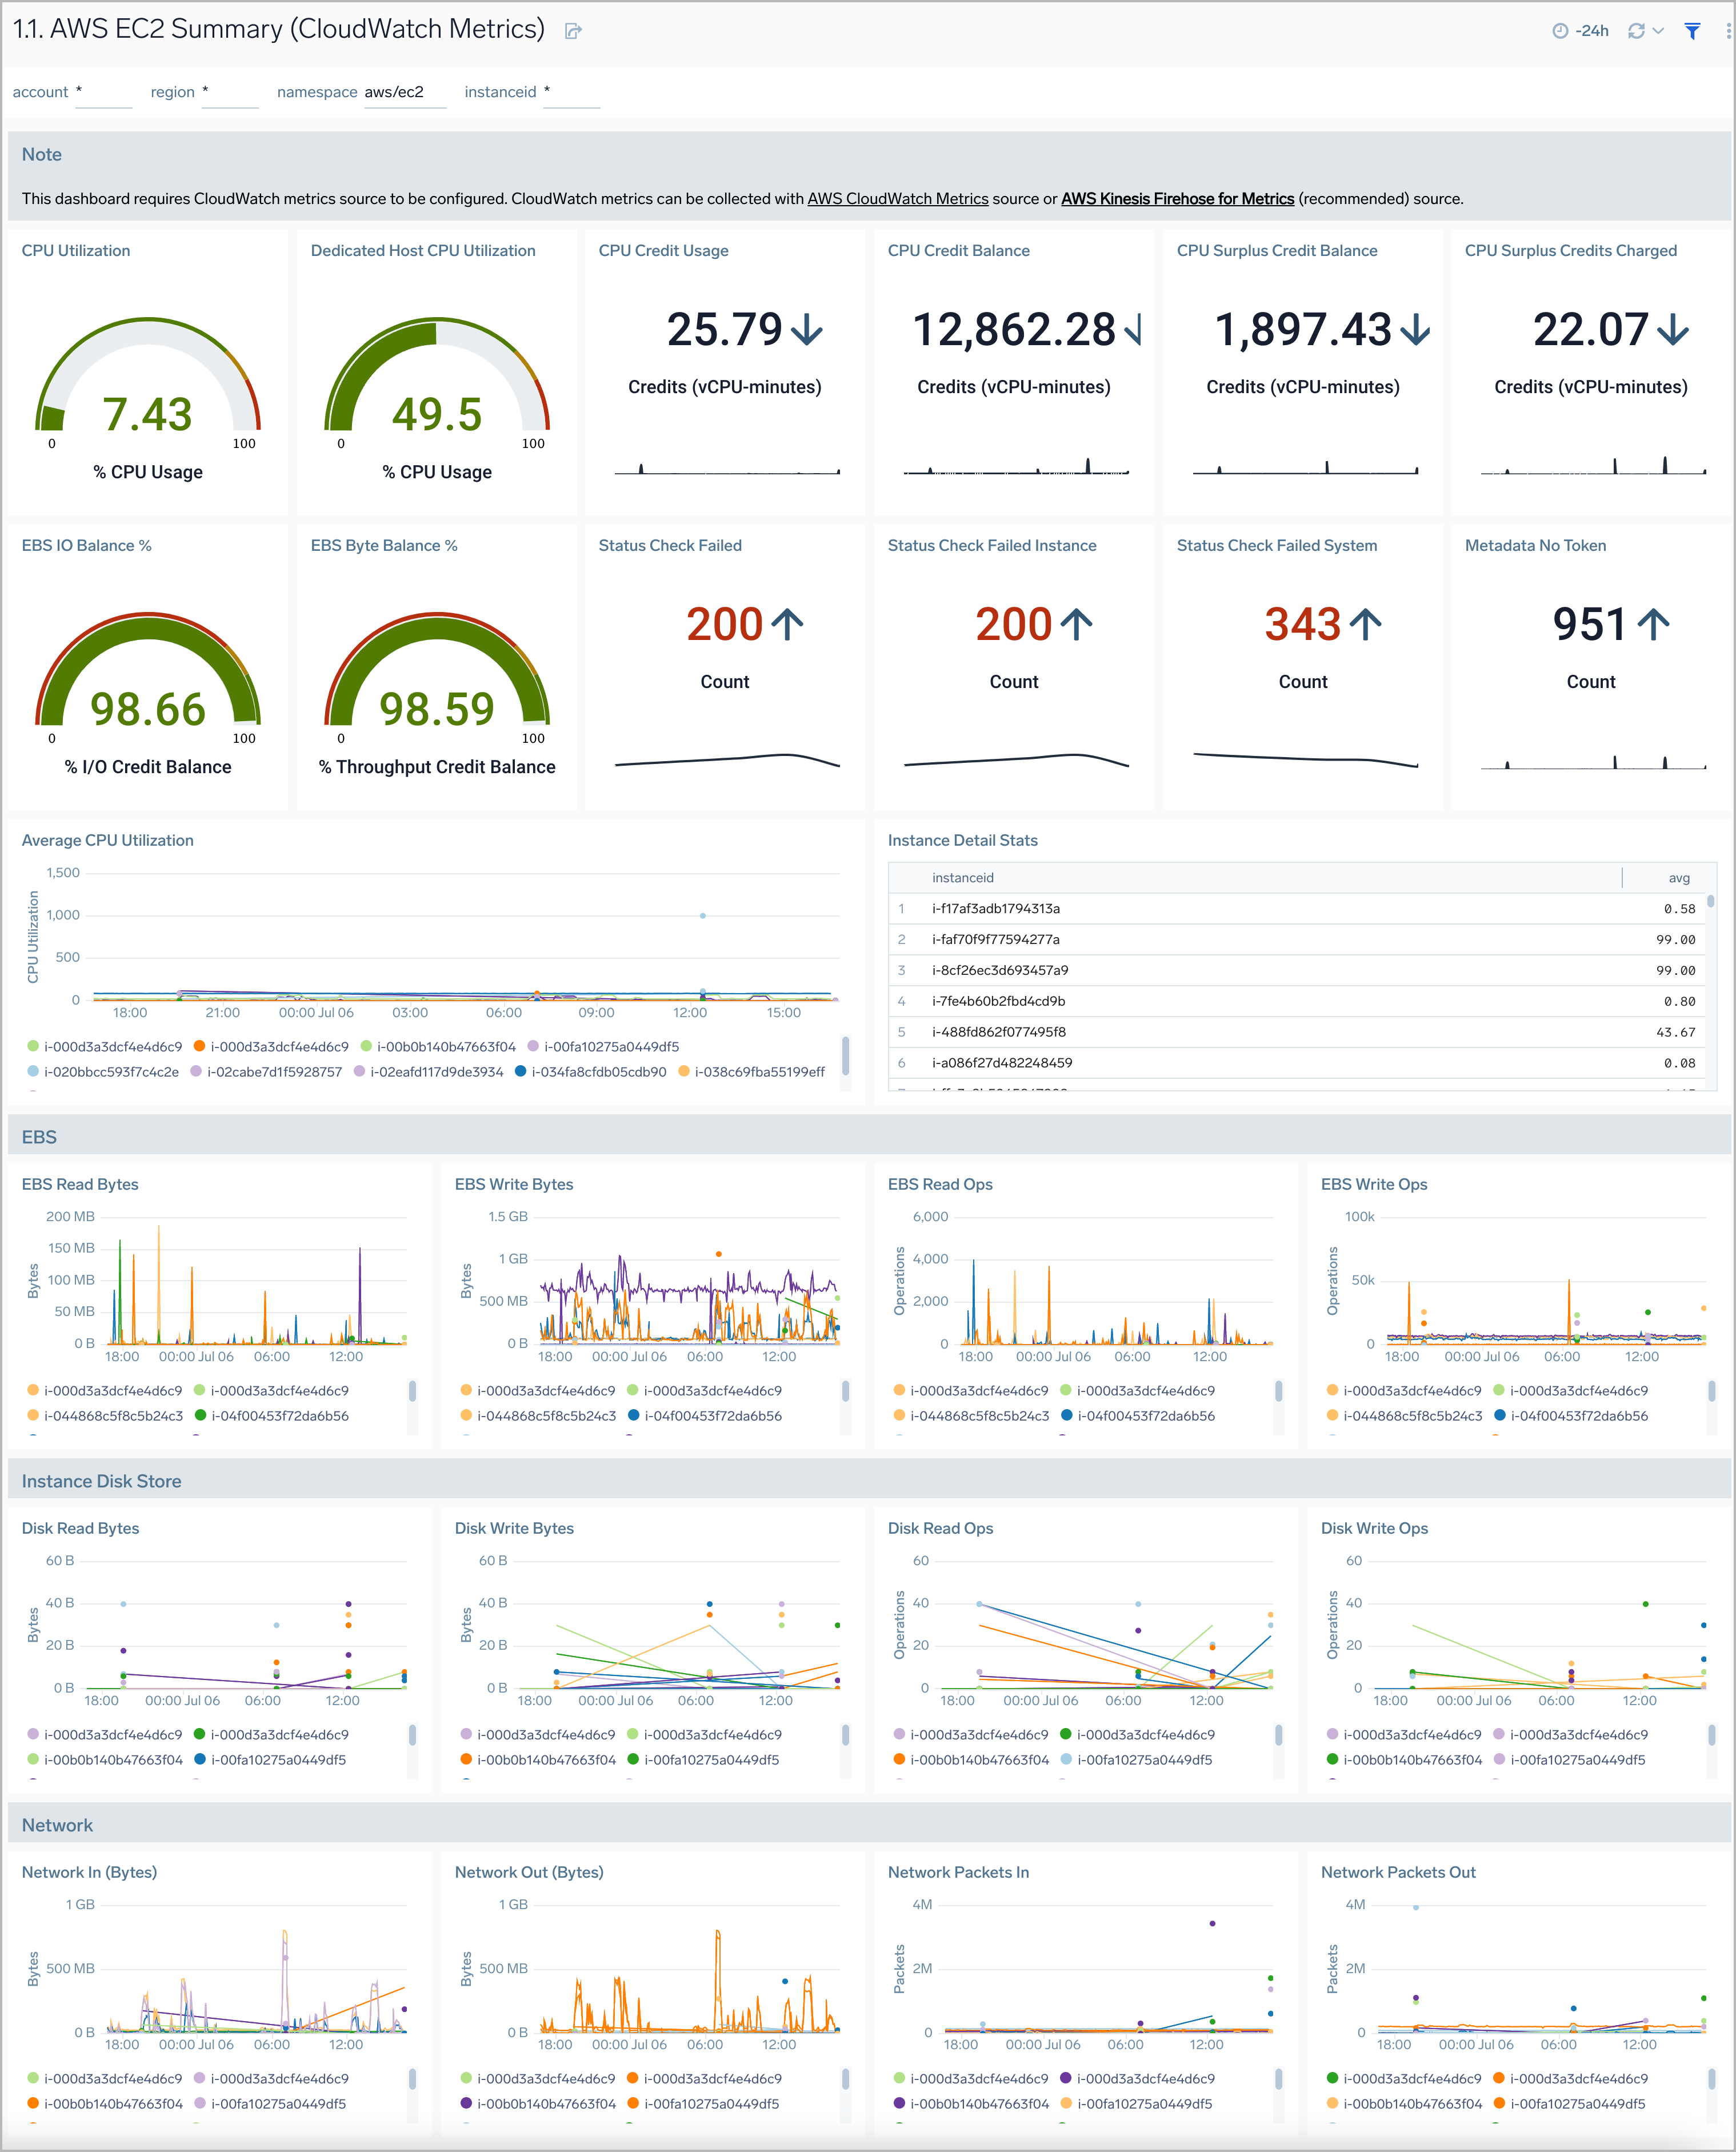Toggle i-04f00453f72da6b56 in EBS Write Ops legend
The height and width of the screenshot is (2152, 1736).
(x=1571, y=1415)
